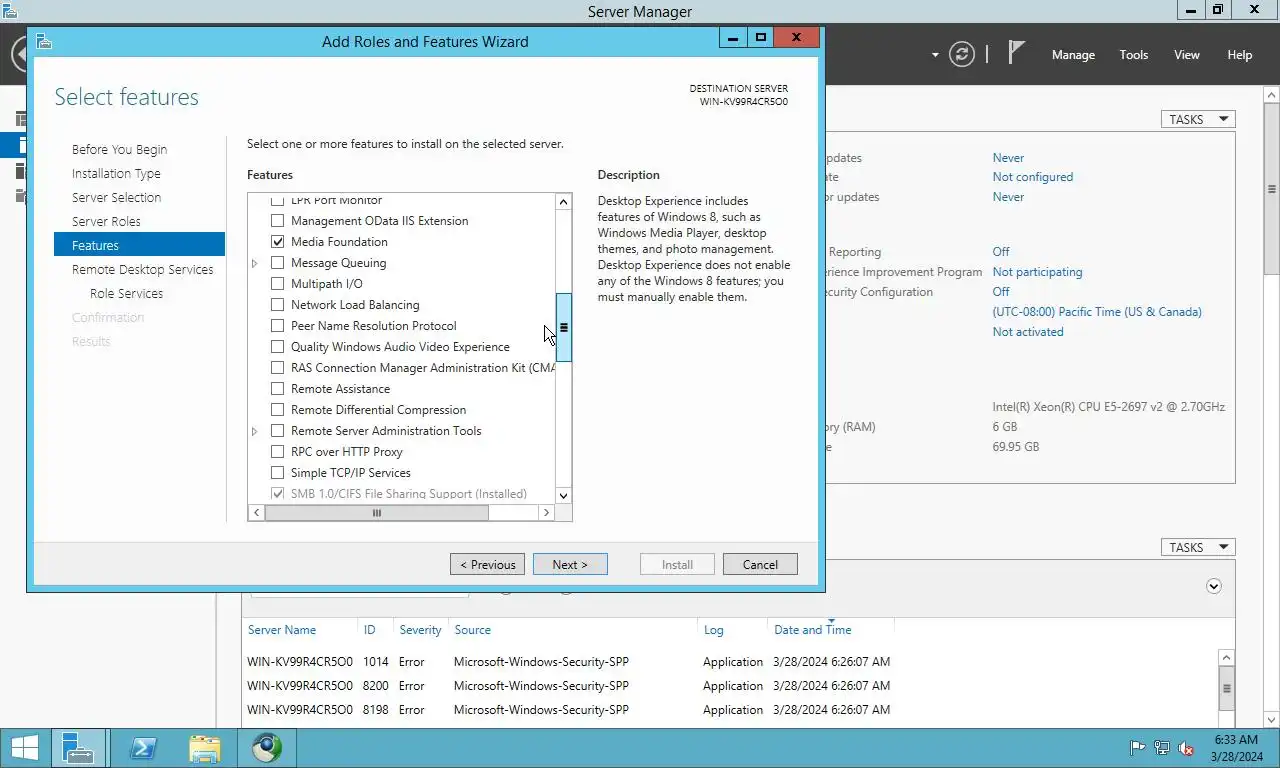Image resolution: width=1280 pixels, height=768 pixels.
Task: Click the muted speaker tray icon
Action: point(1186,748)
